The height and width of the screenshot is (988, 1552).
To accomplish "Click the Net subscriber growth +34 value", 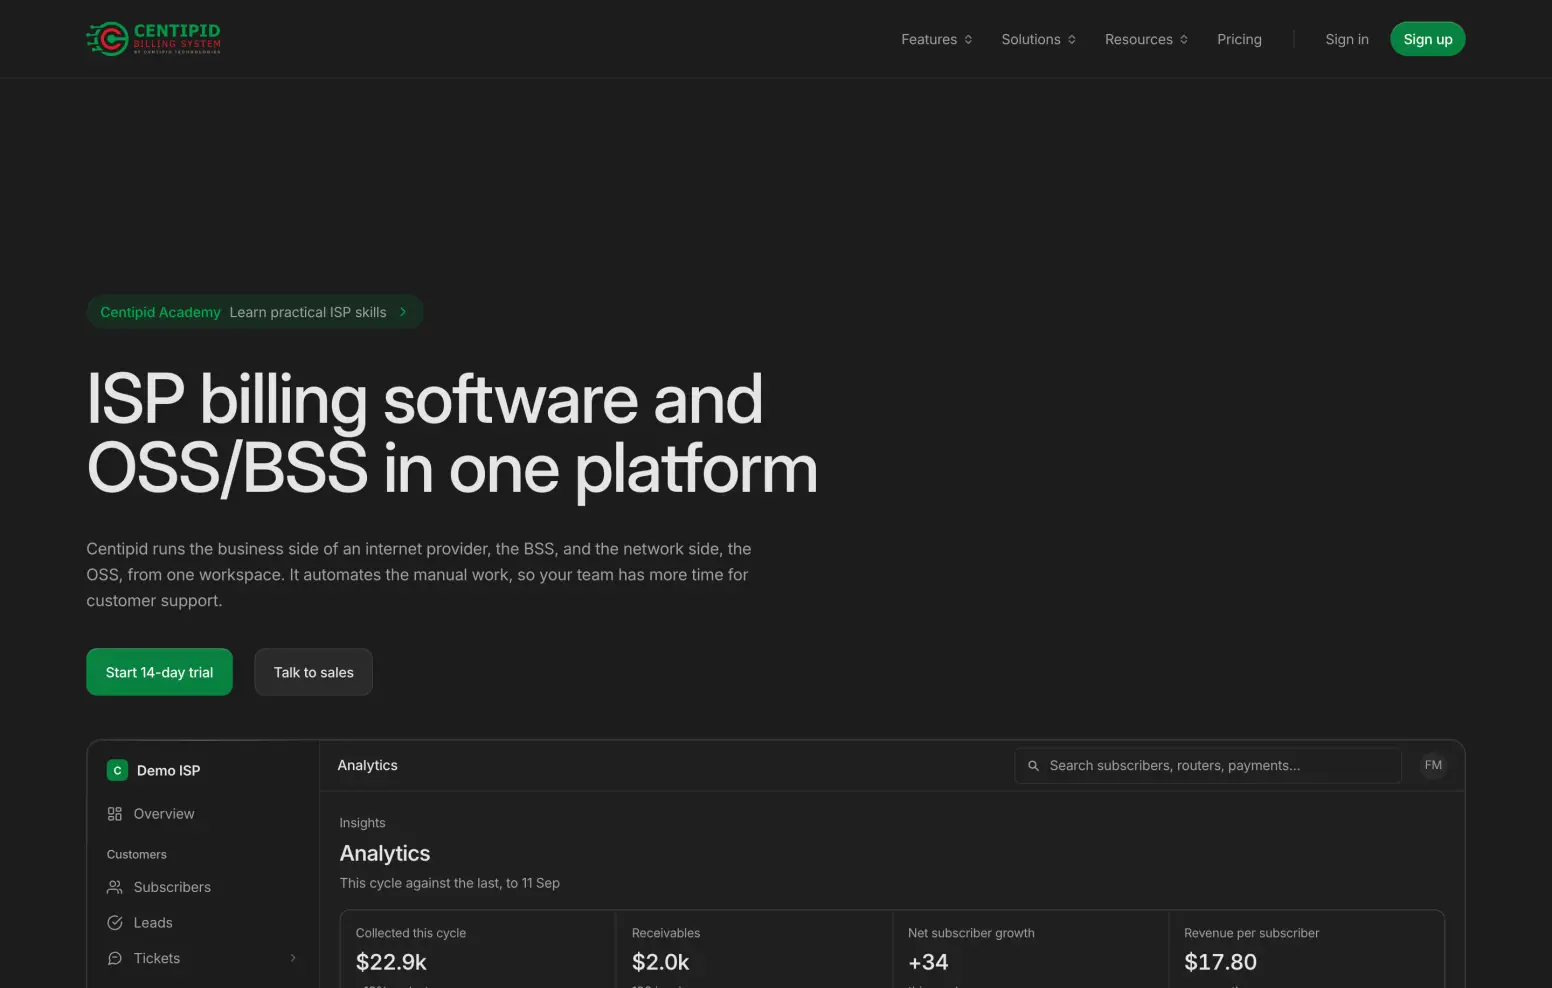I will (x=928, y=962).
